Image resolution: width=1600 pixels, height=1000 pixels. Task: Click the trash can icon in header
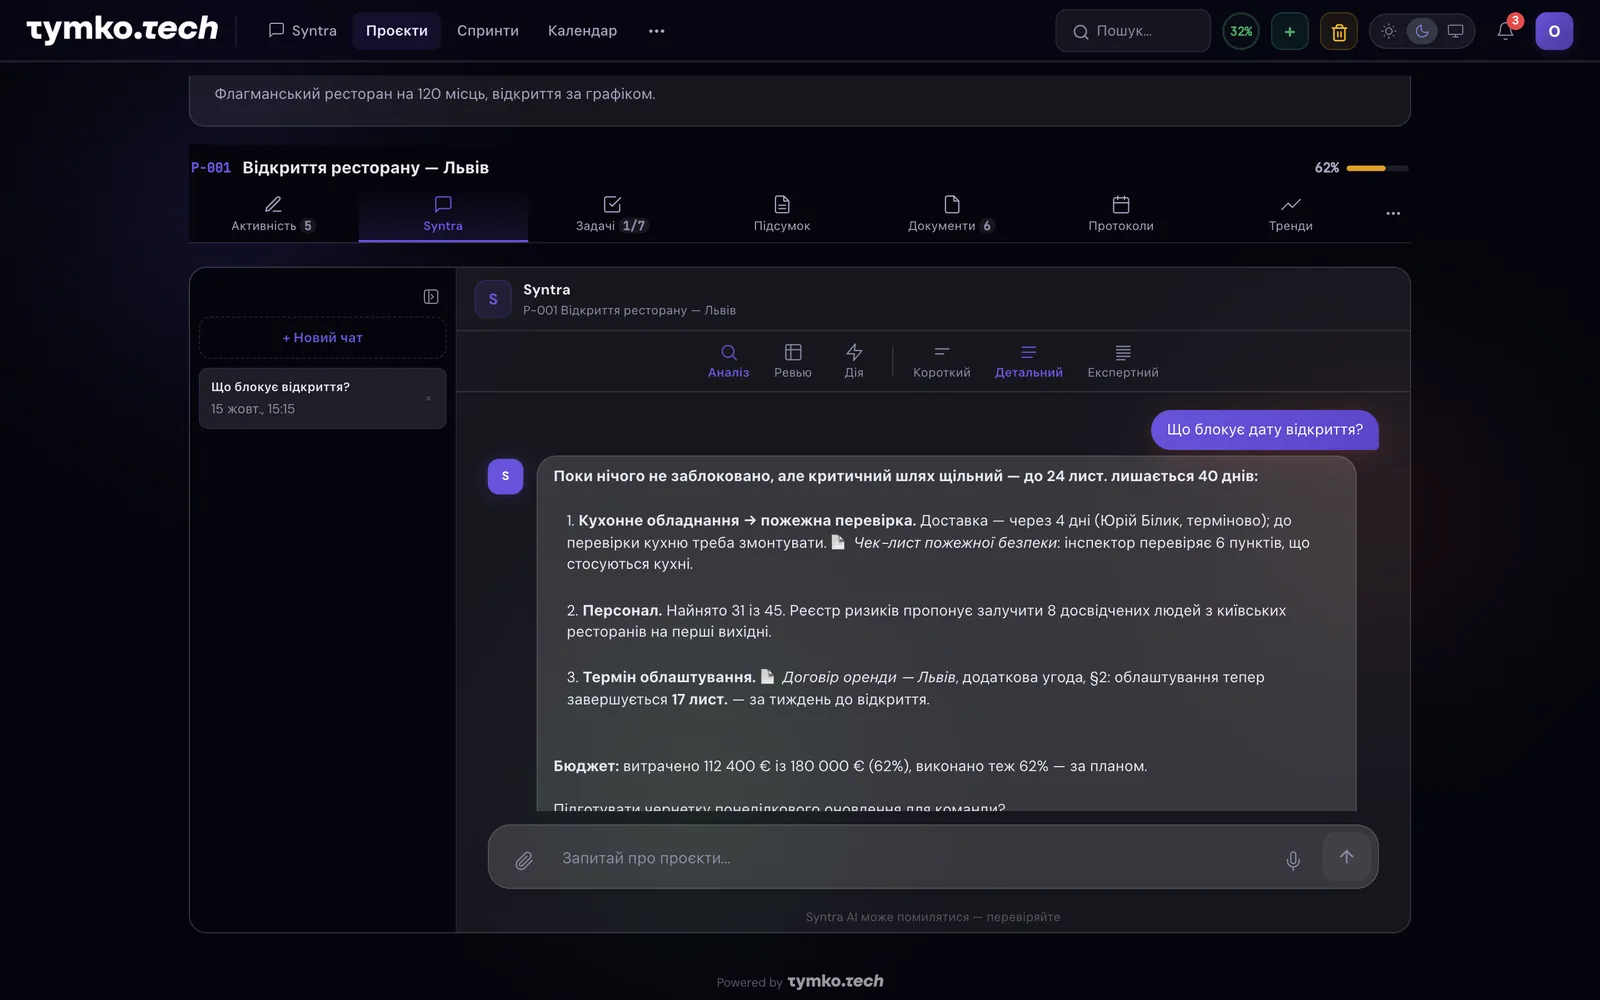tap(1339, 31)
